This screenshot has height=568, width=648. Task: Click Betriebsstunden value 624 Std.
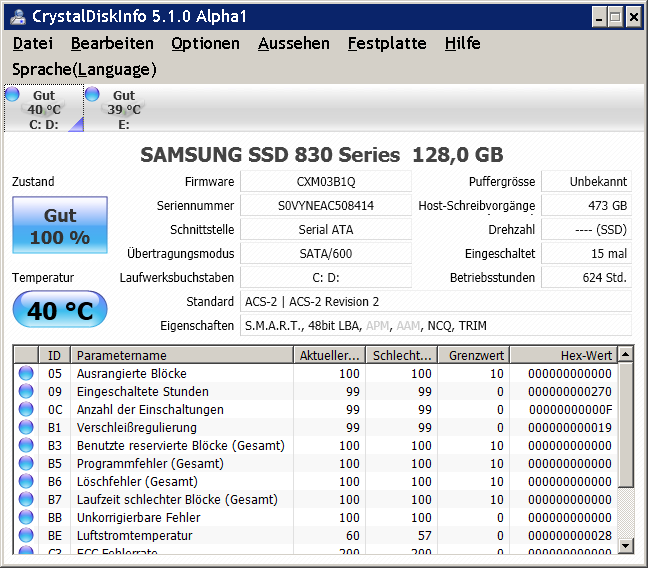(x=586, y=277)
